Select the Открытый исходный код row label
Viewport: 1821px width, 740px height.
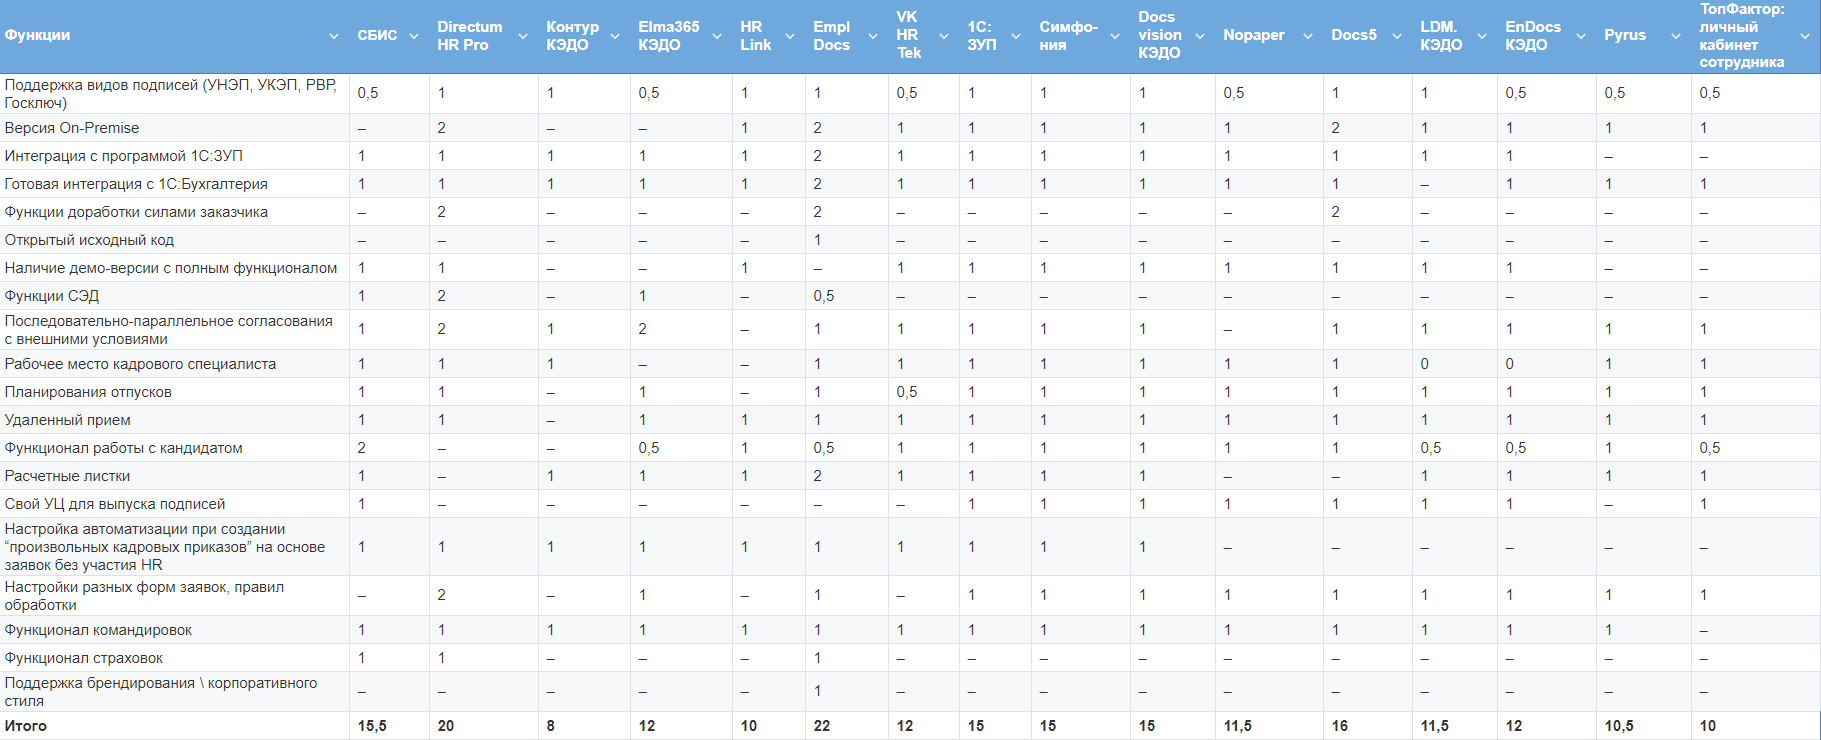89,240
